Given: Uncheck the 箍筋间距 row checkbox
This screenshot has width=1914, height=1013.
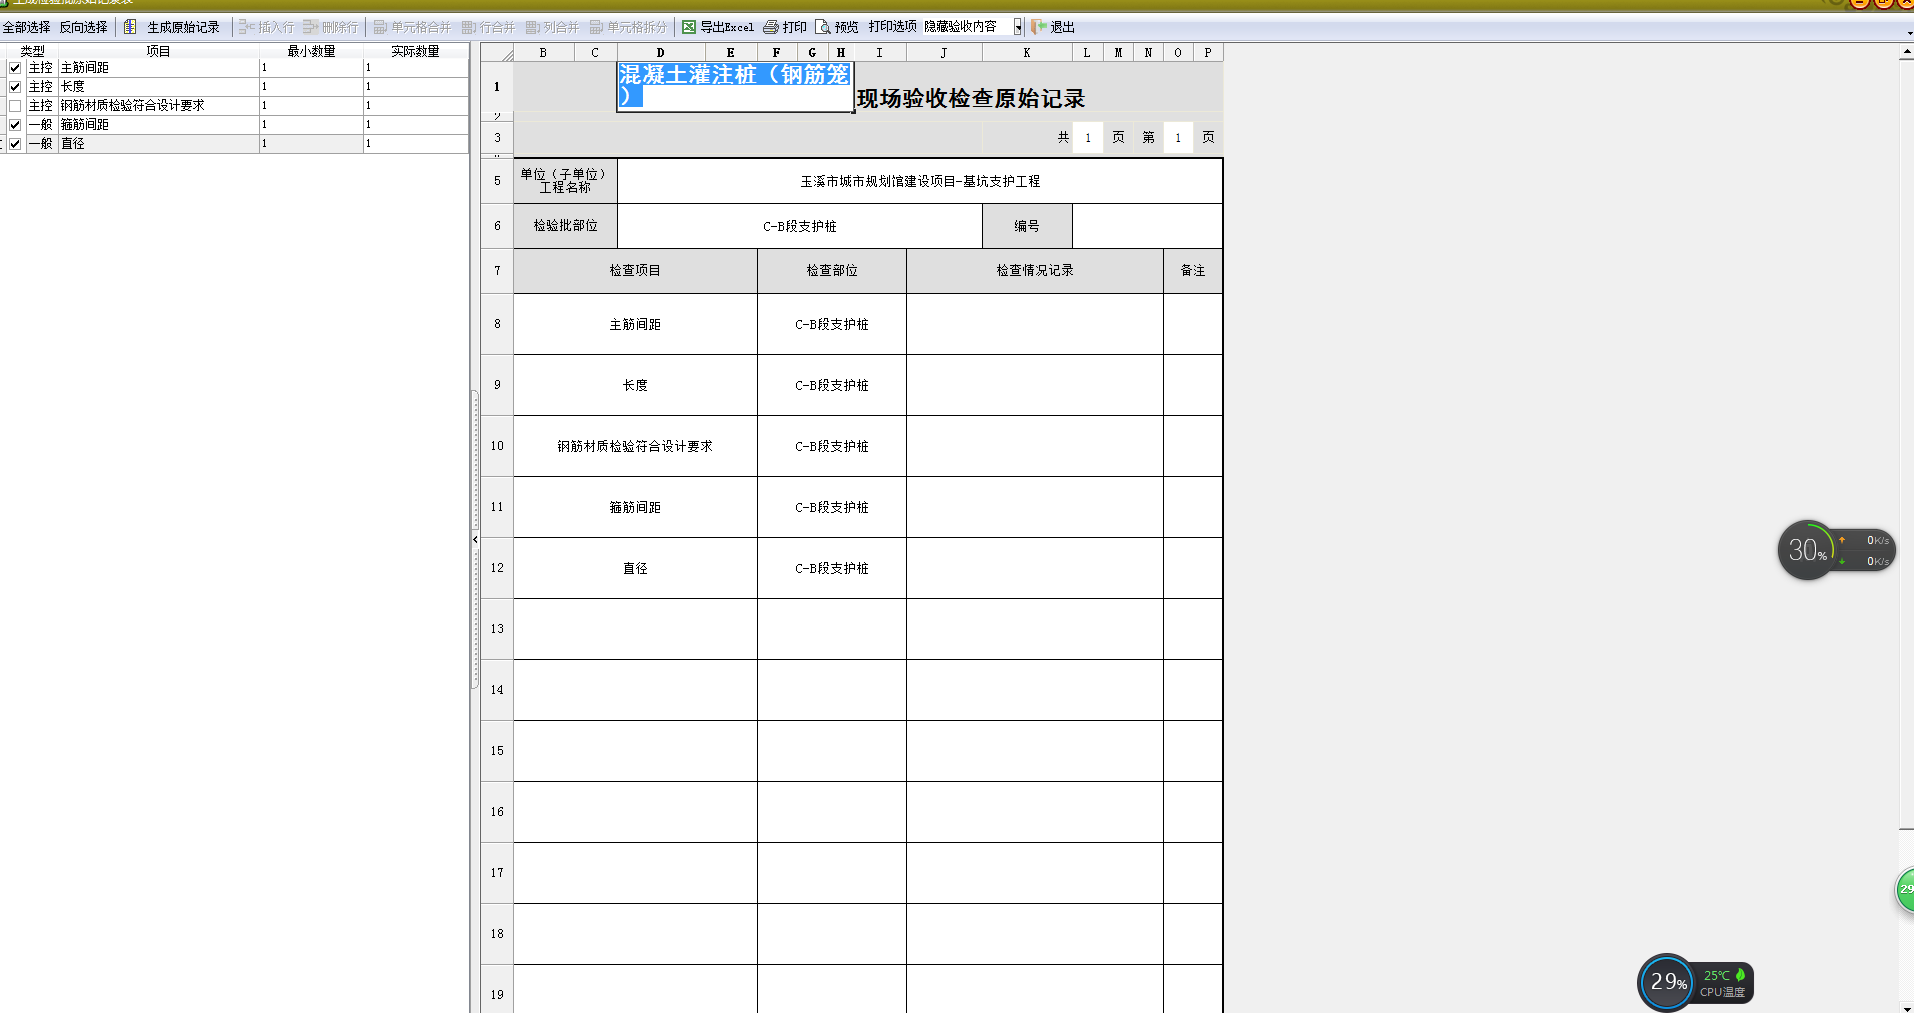Looking at the screenshot, I should click(x=15, y=125).
